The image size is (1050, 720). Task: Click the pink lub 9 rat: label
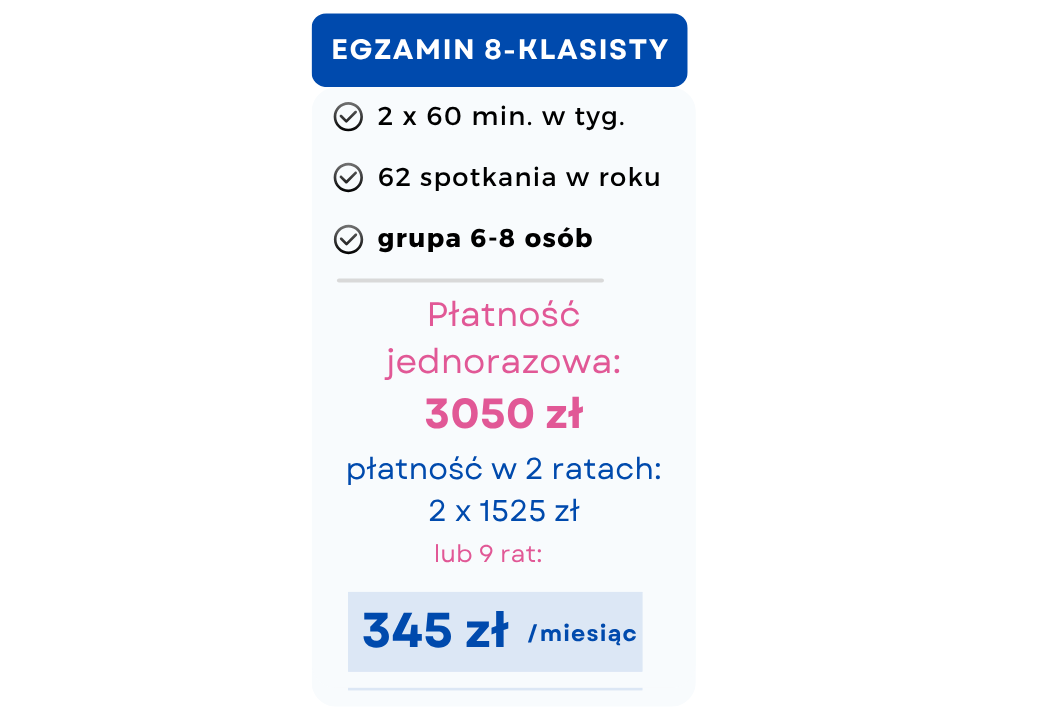488,554
